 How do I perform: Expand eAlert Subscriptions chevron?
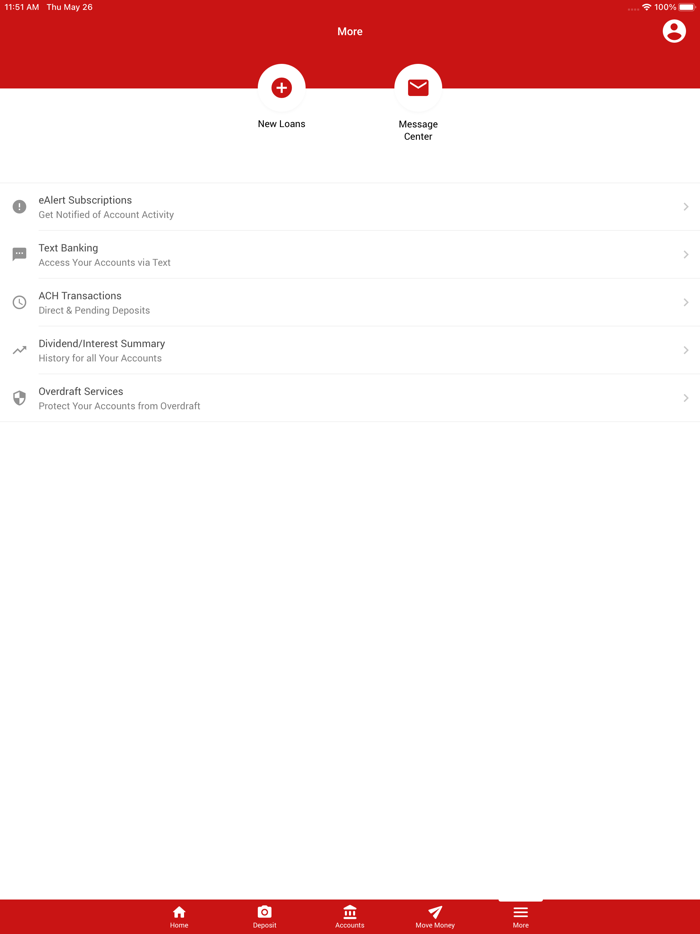686,207
